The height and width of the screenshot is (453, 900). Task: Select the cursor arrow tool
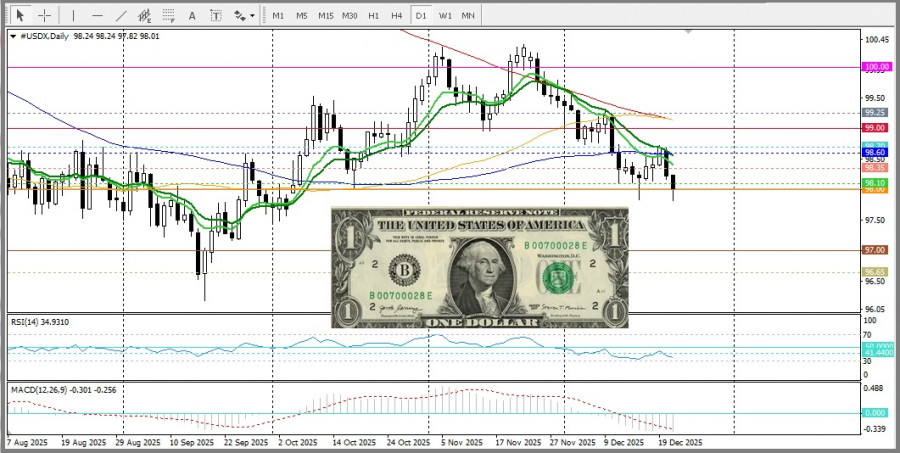19,15
